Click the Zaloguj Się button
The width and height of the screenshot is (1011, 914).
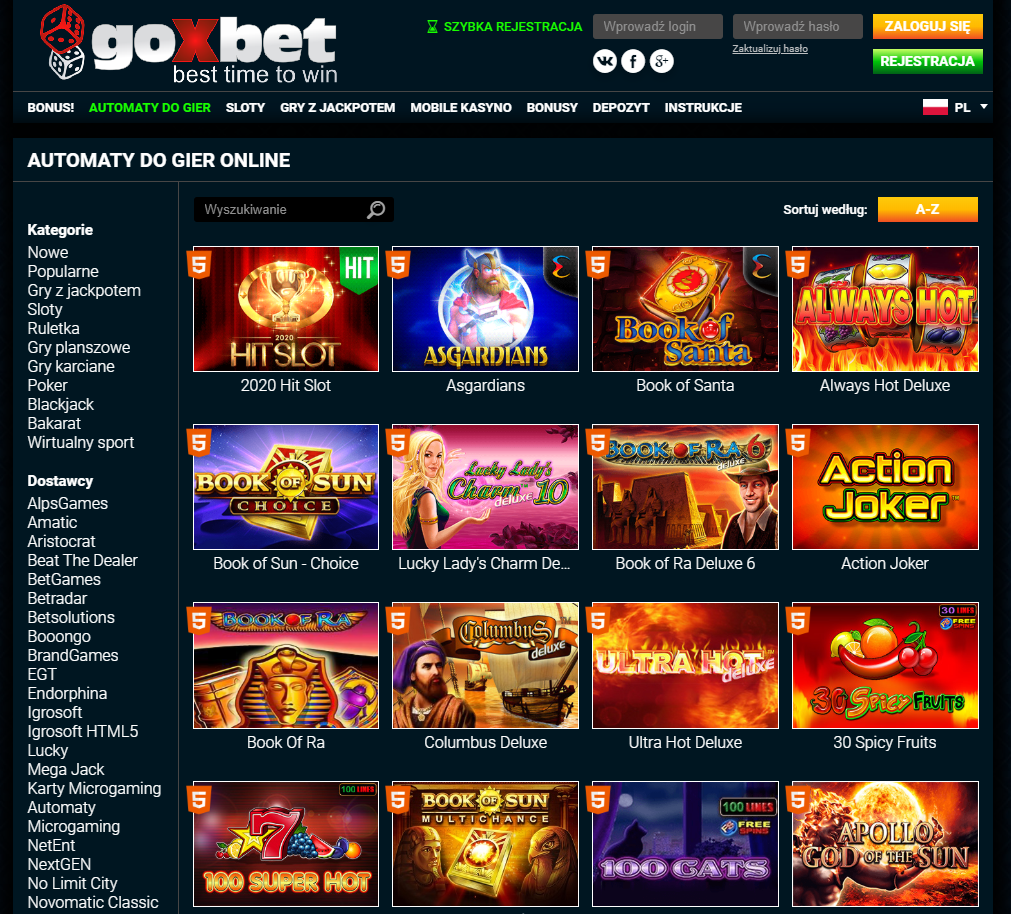point(927,26)
